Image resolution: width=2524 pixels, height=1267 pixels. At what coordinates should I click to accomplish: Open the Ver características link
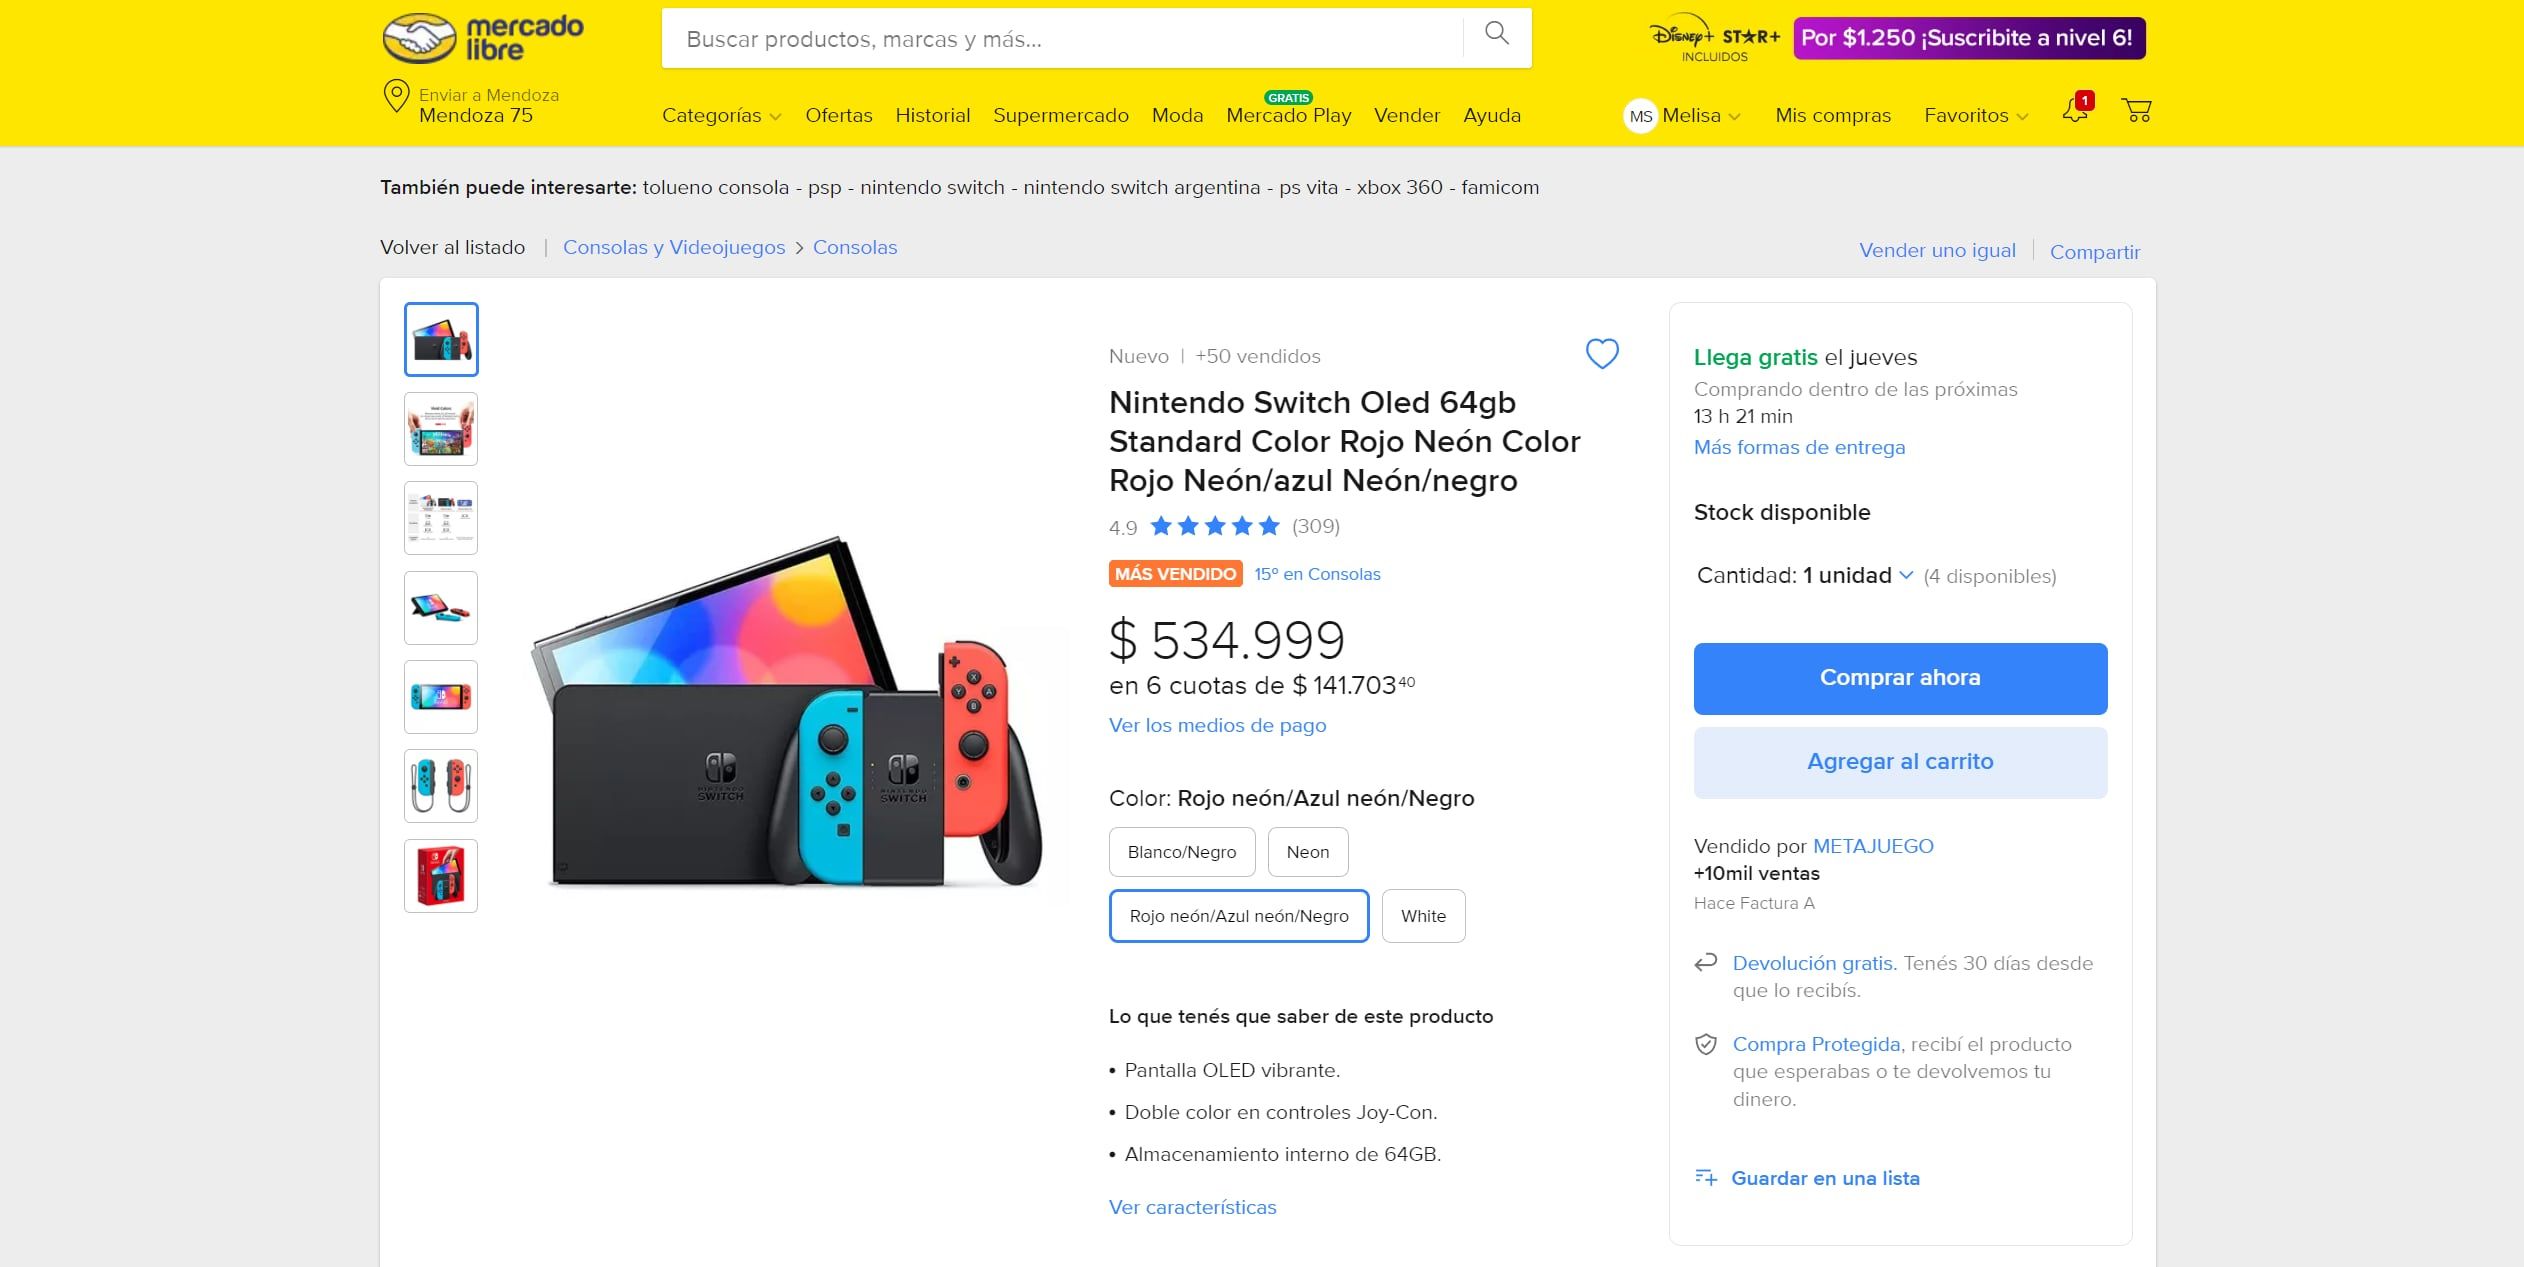[x=1192, y=1207]
